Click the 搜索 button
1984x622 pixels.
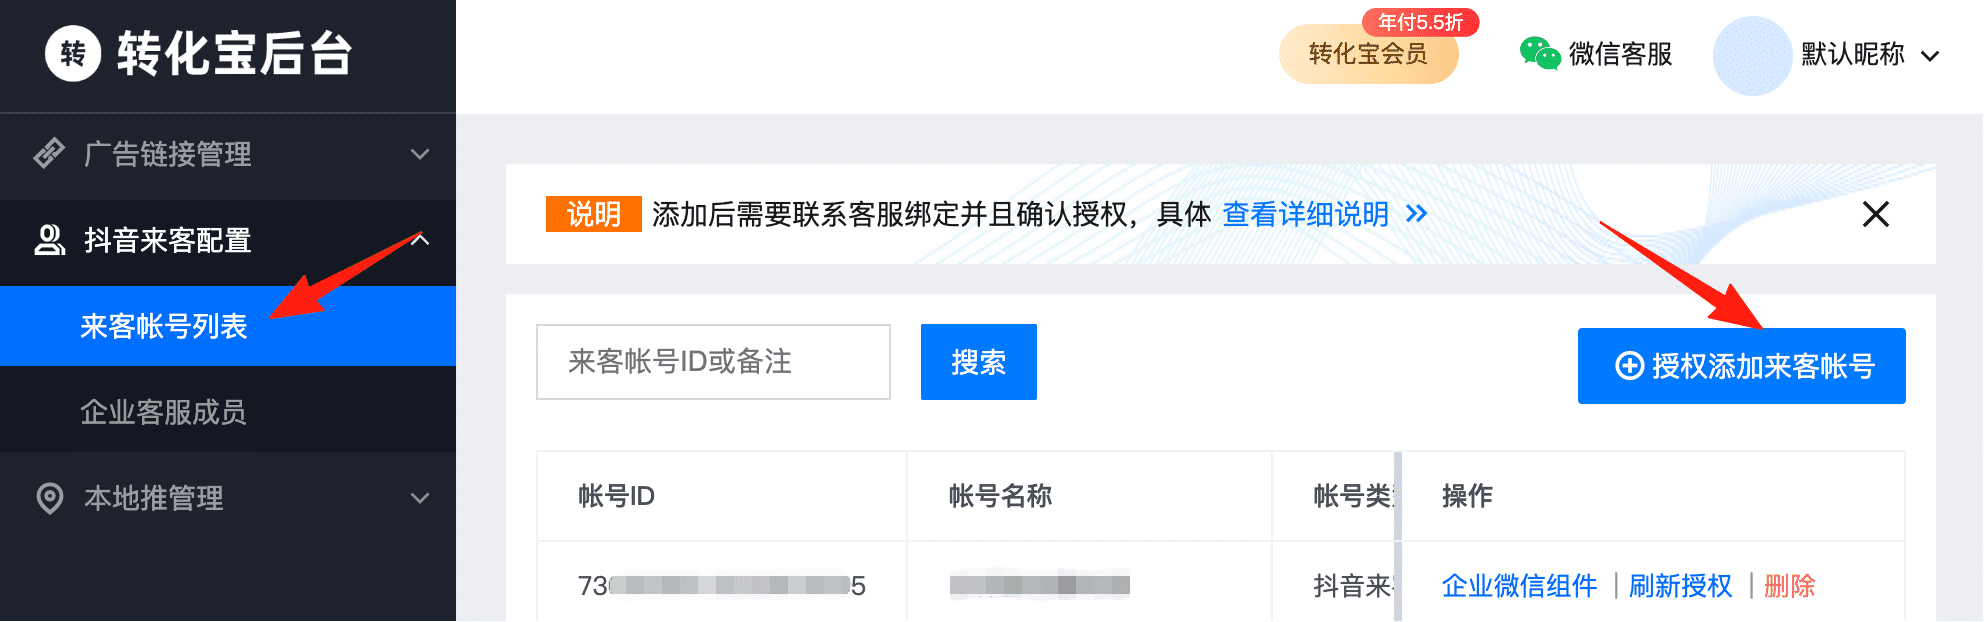(x=978, y=362)
